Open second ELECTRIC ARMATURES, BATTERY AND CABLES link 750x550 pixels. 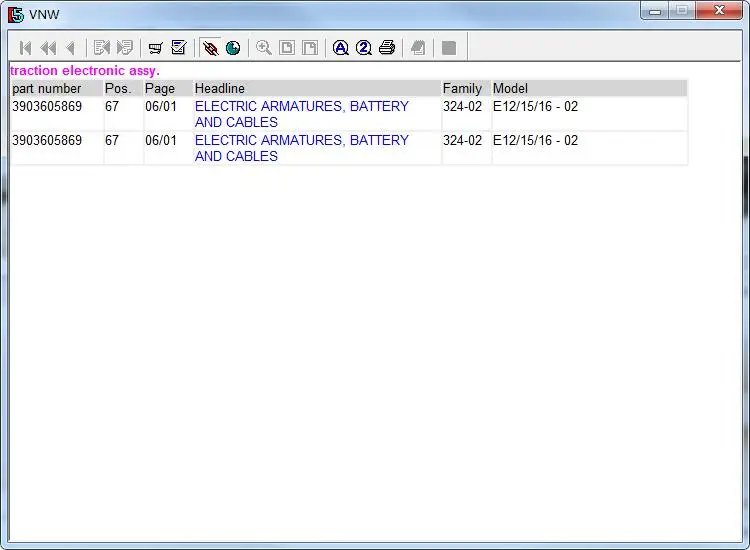pos(302,148)
